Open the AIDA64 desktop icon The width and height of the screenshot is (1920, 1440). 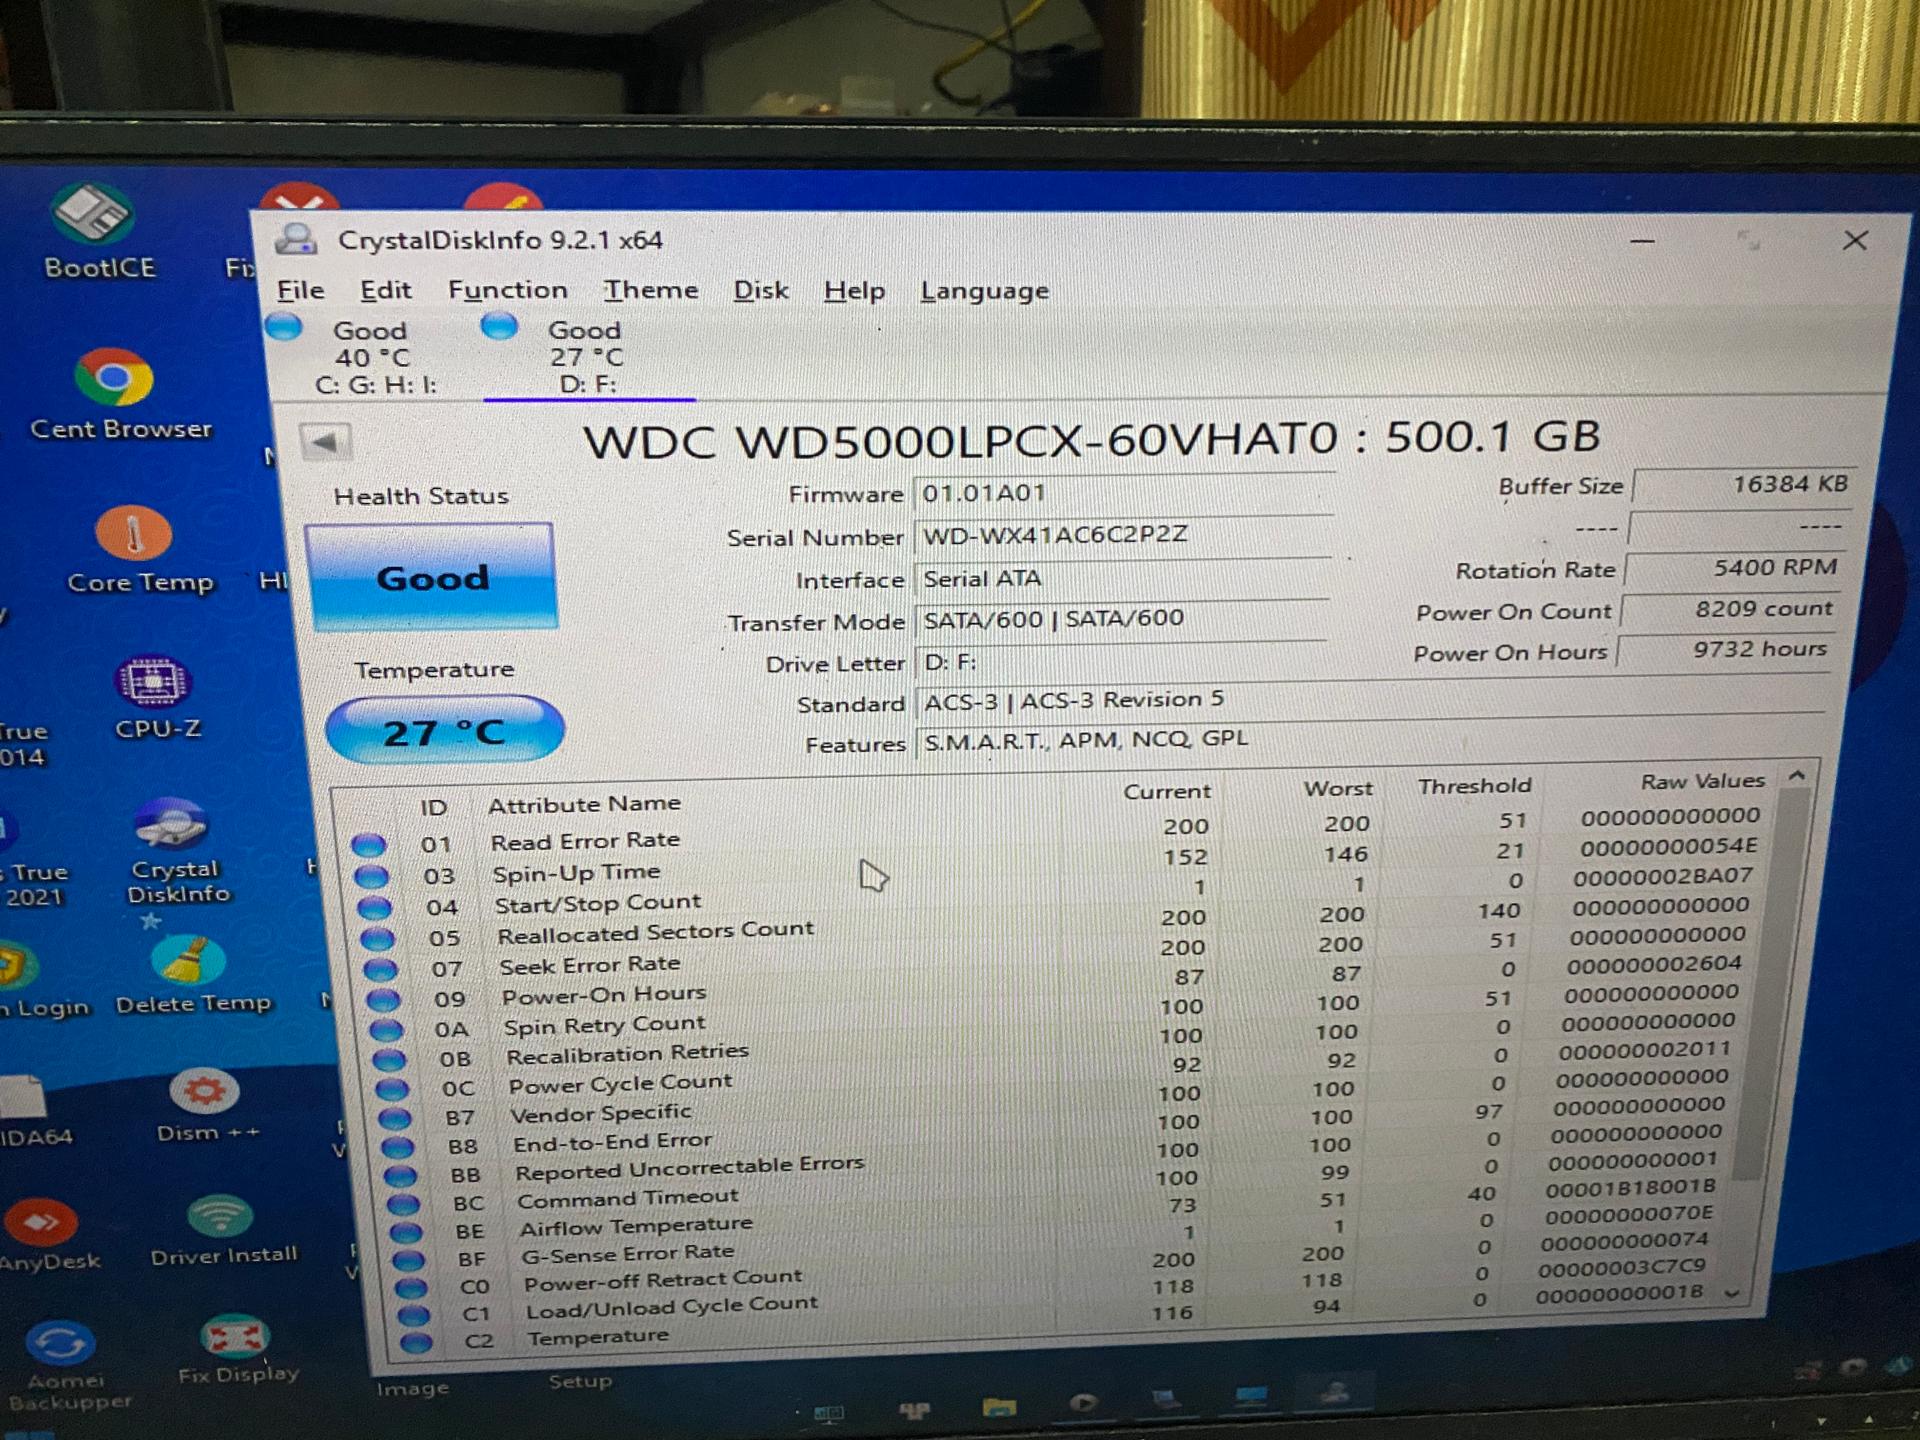tap(30, 1112)
